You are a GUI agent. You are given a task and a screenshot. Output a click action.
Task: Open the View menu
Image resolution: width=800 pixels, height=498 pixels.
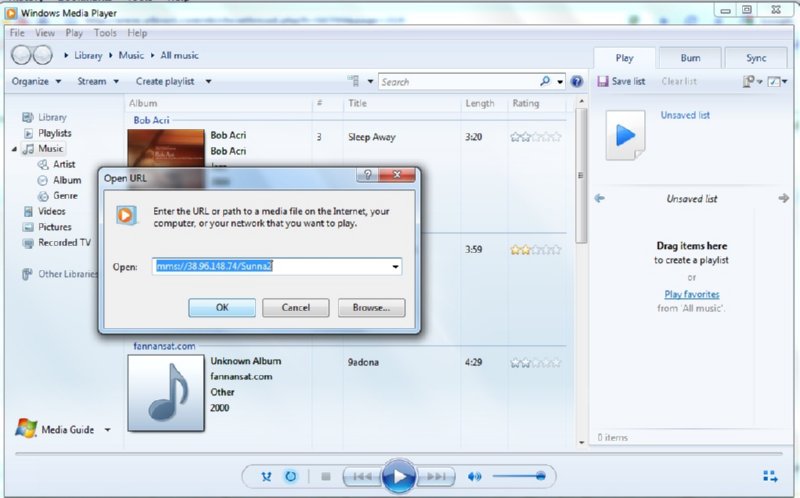45,33
